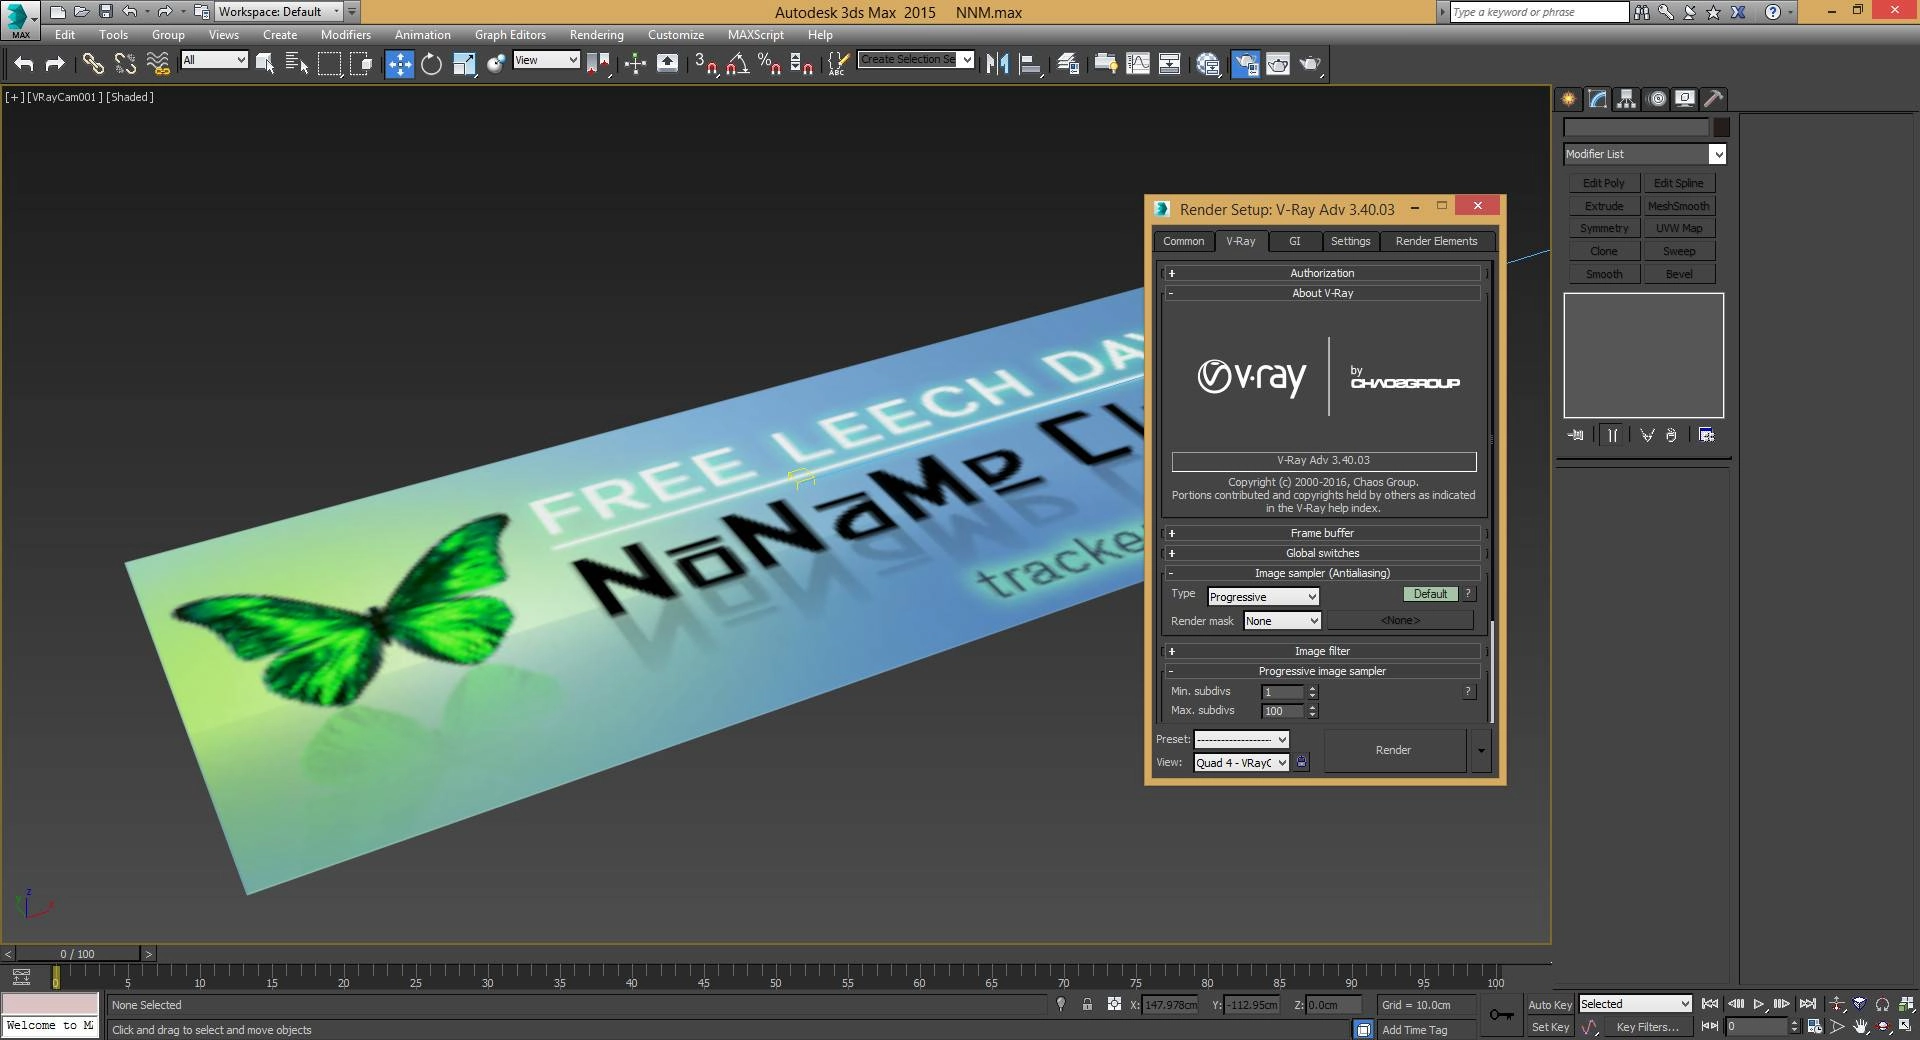Click Pin Stack icon under modifier stack
The image size is (1920, 1040).
pos(1576,435)
